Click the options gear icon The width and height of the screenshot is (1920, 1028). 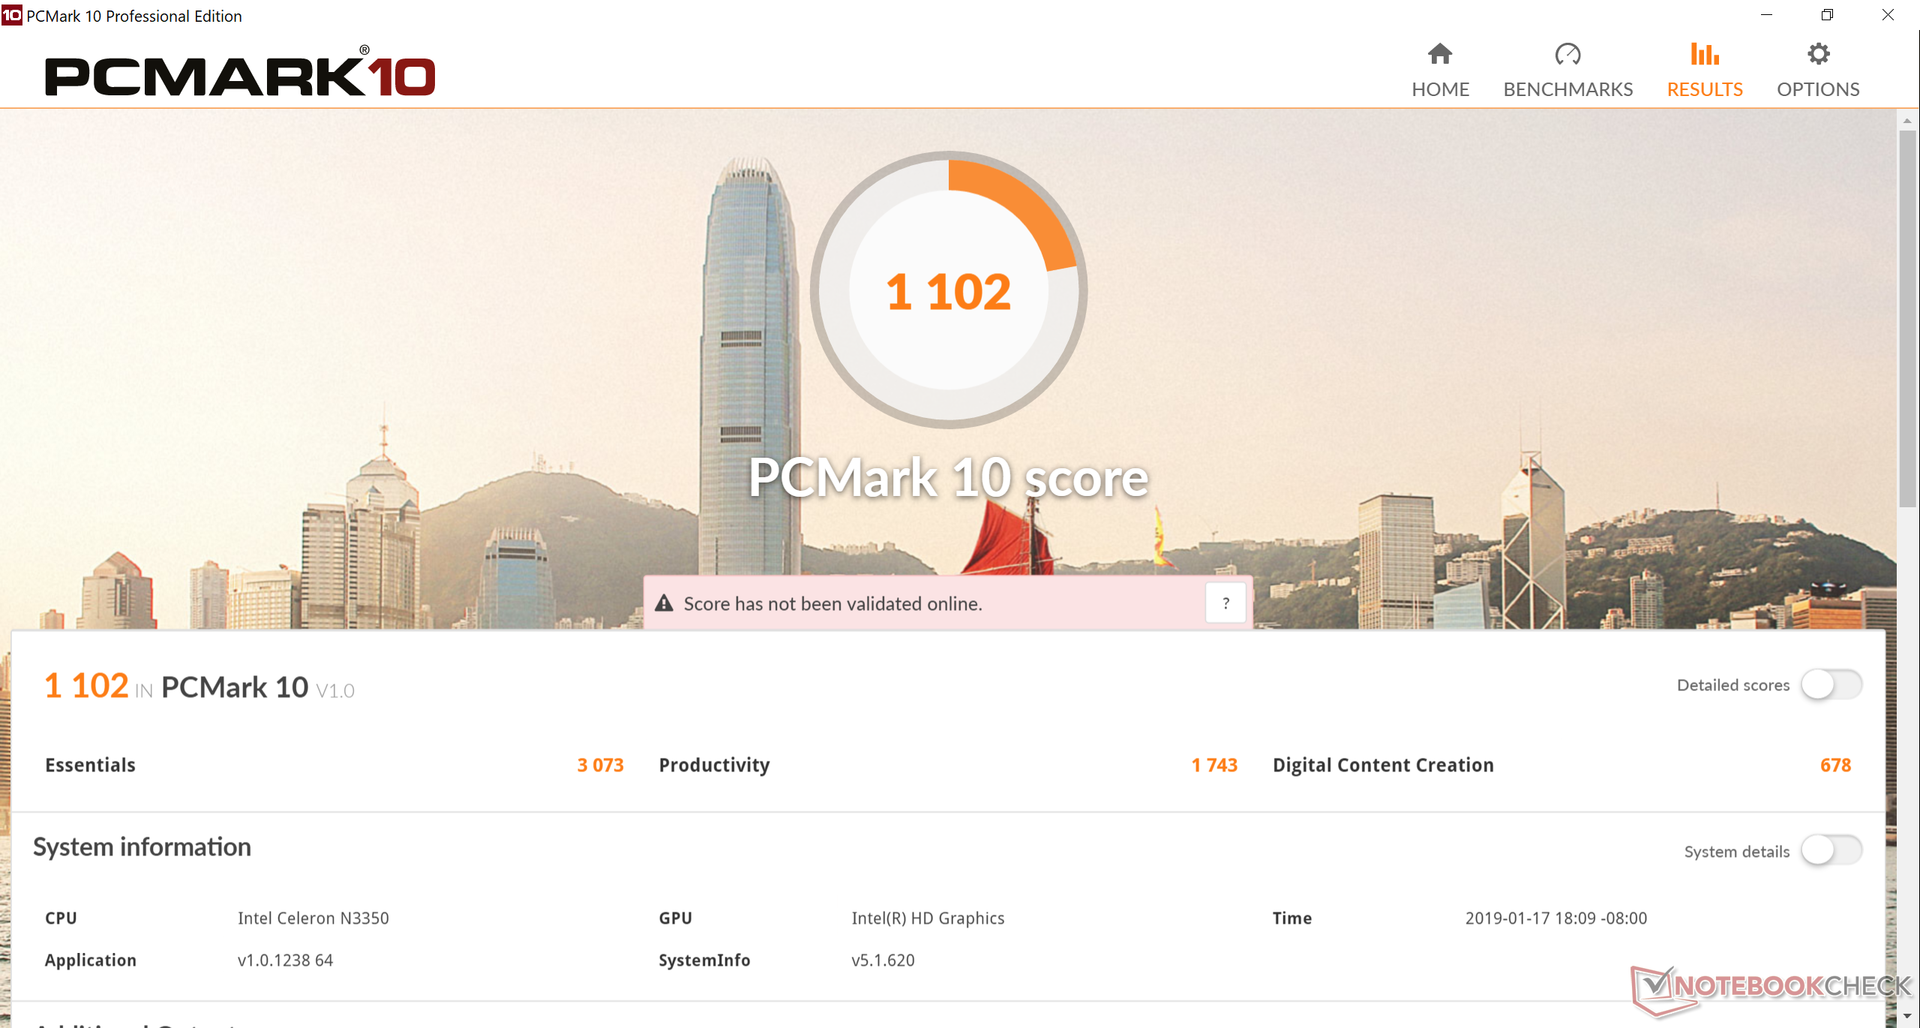click(x=1819, y=54)
